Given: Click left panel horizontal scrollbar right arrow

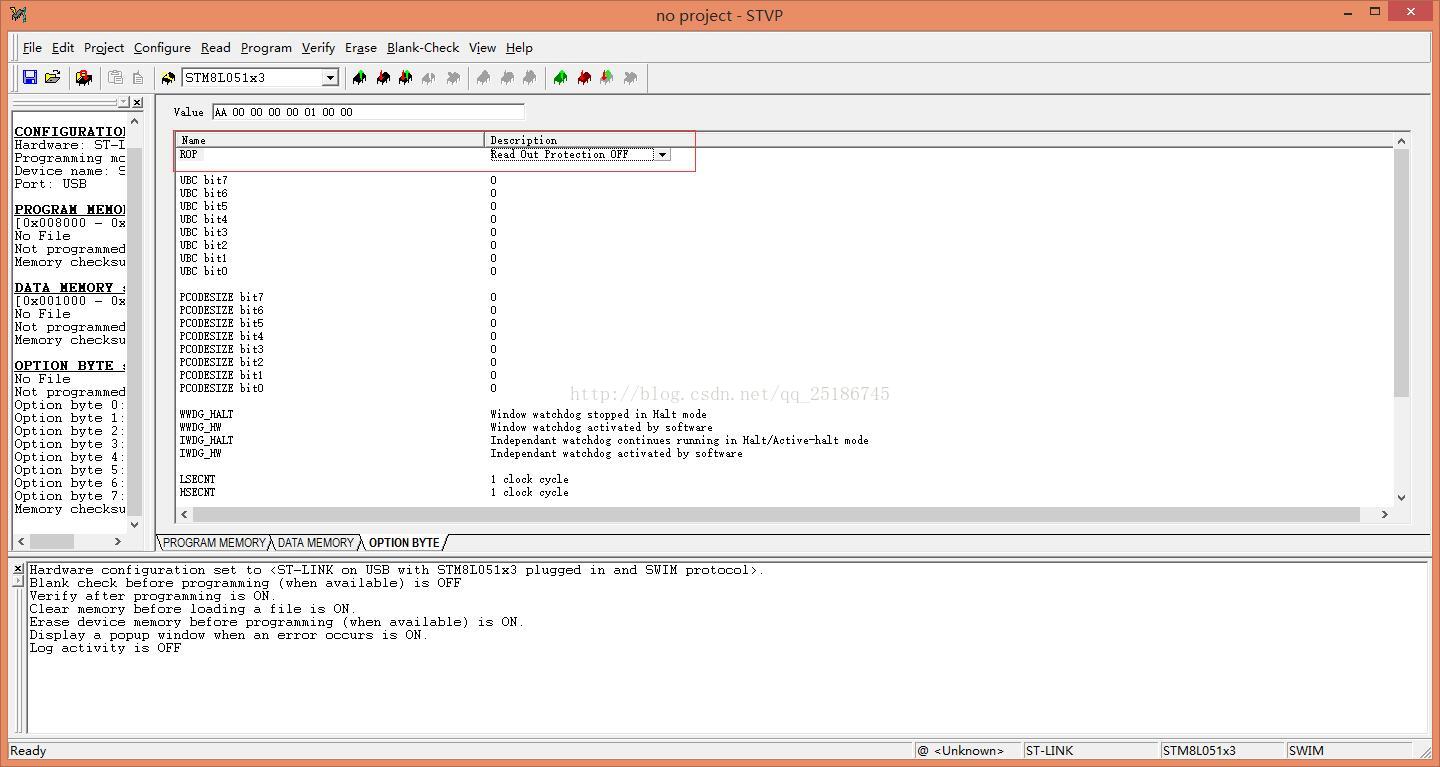Looking at the screenshot, I should click(117, 541).
